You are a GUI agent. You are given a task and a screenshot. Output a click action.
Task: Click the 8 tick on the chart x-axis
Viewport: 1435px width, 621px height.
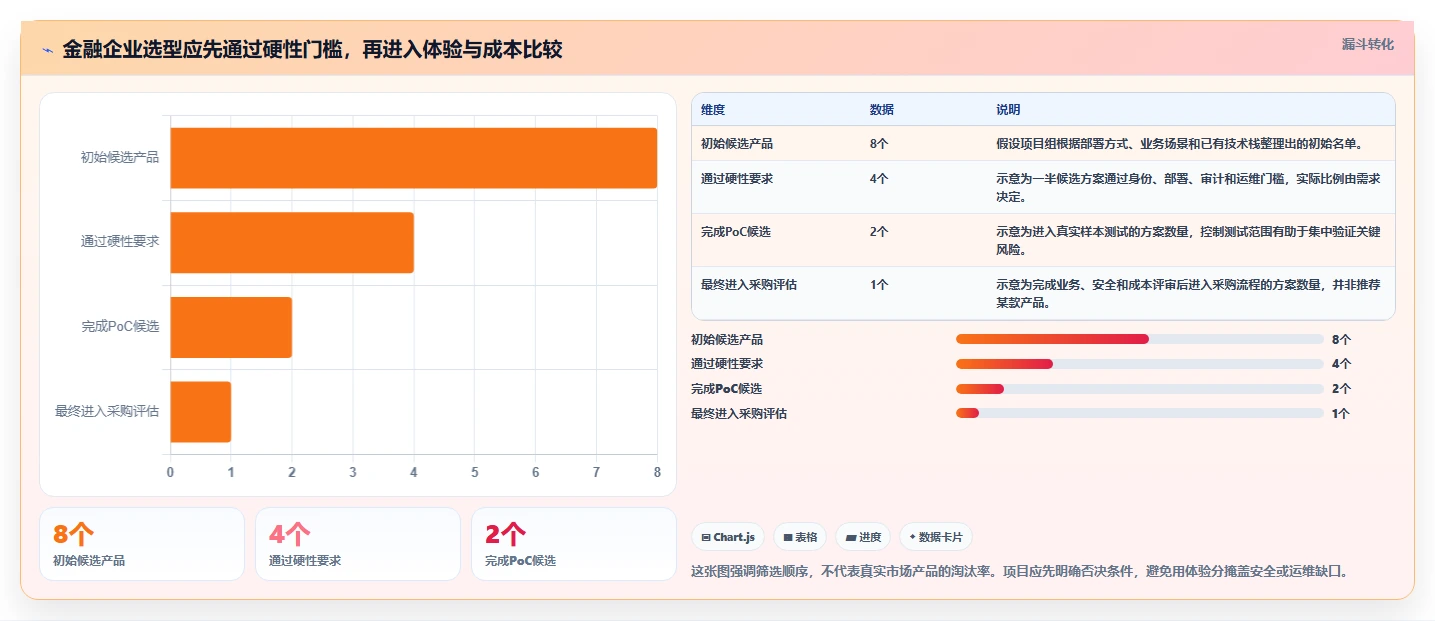(657, 472)
